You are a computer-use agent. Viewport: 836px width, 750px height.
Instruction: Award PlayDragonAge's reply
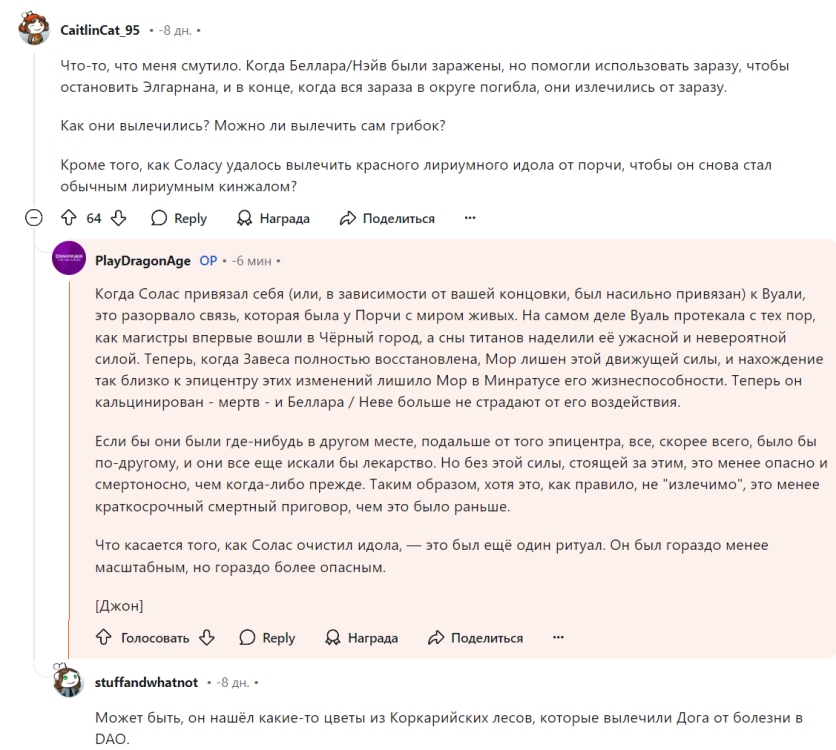tap(361, 637)
